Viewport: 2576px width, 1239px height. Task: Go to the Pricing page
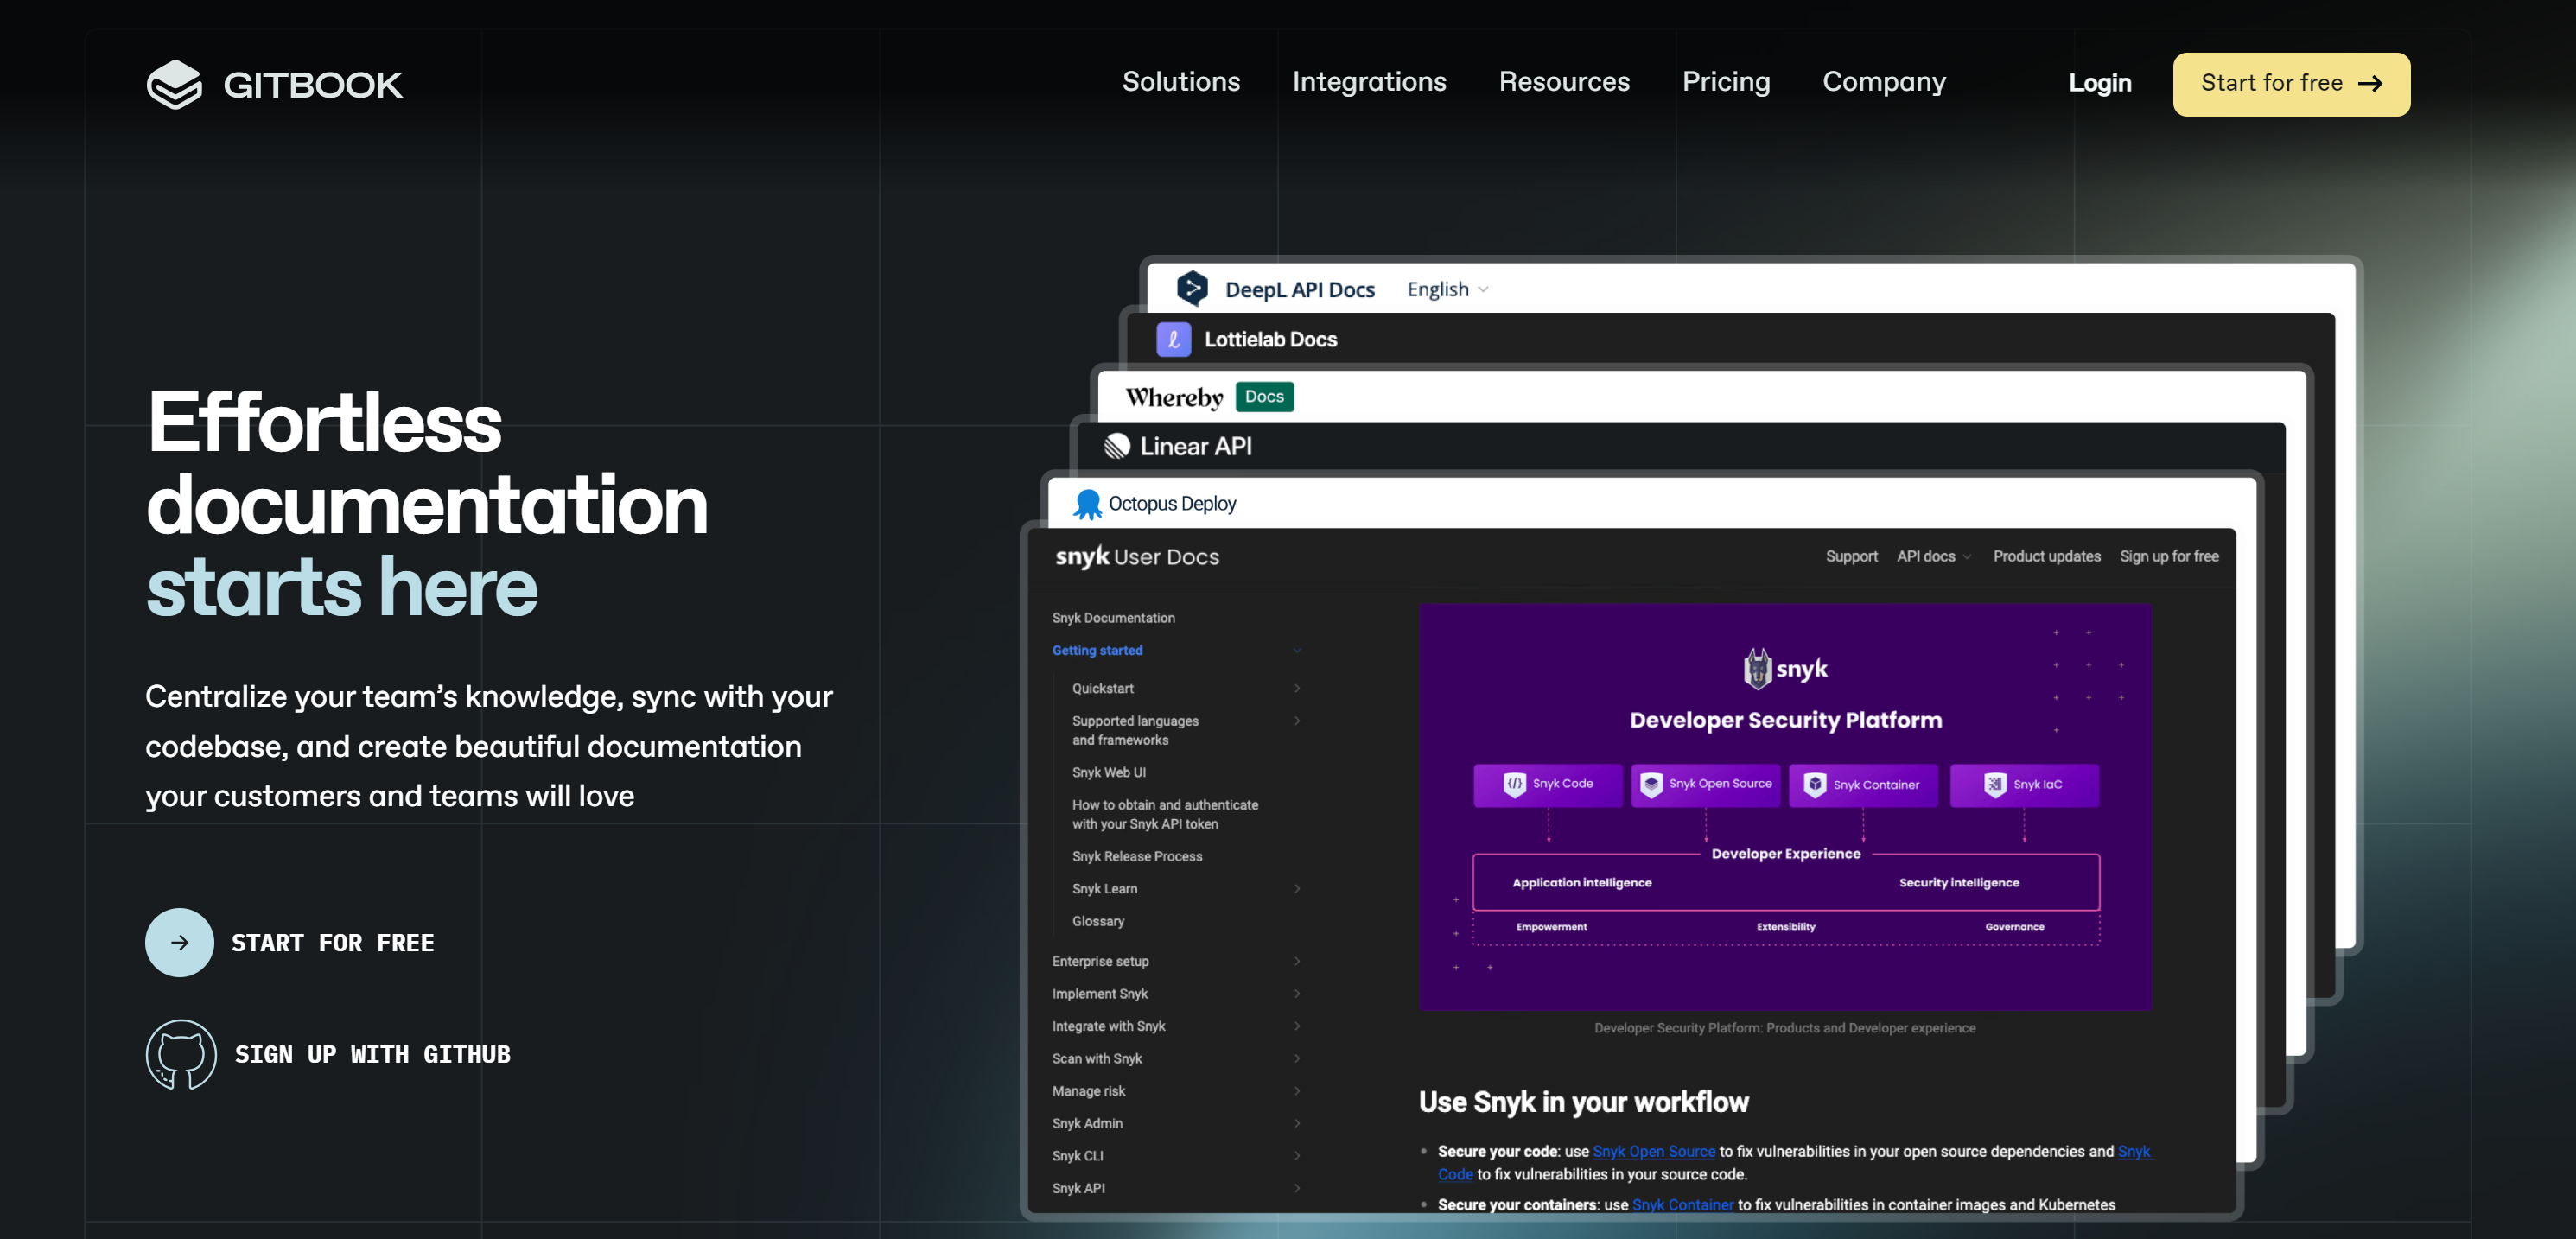[1726, 82]
